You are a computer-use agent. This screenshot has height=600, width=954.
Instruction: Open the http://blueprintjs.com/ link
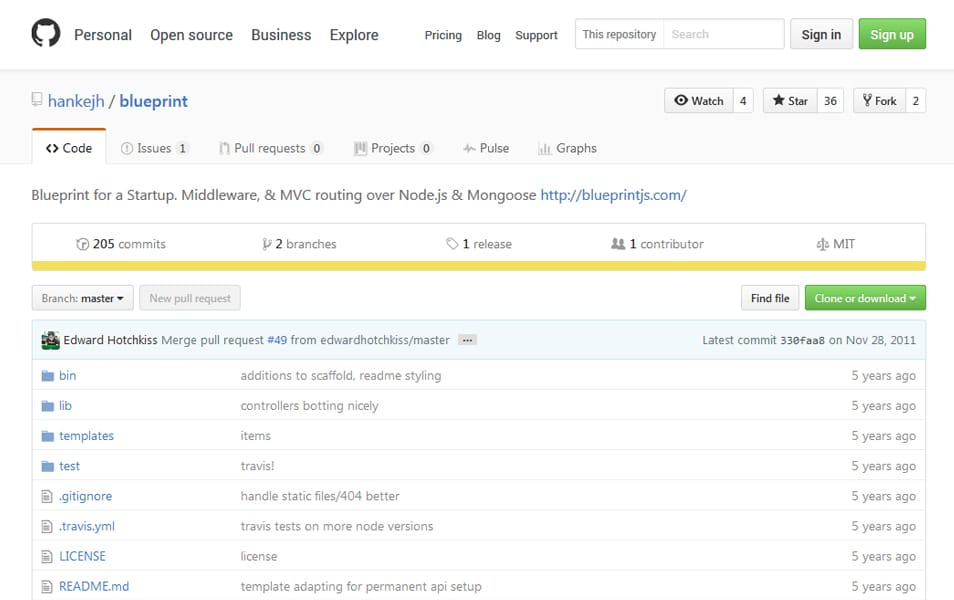click(613, 195)
